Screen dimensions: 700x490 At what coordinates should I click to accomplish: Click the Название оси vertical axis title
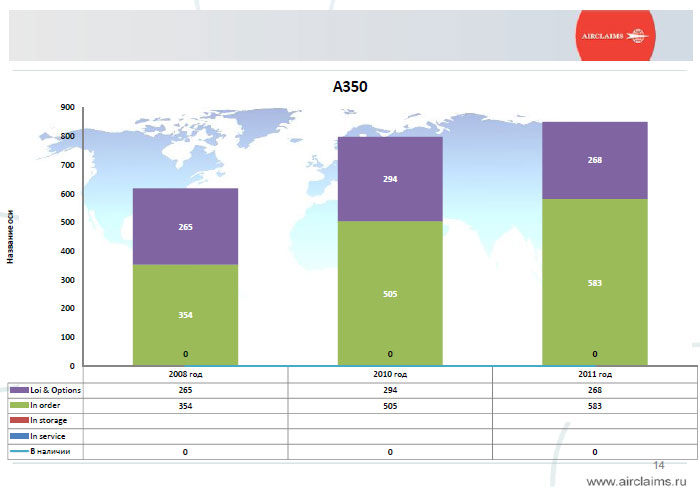[10, 237]
